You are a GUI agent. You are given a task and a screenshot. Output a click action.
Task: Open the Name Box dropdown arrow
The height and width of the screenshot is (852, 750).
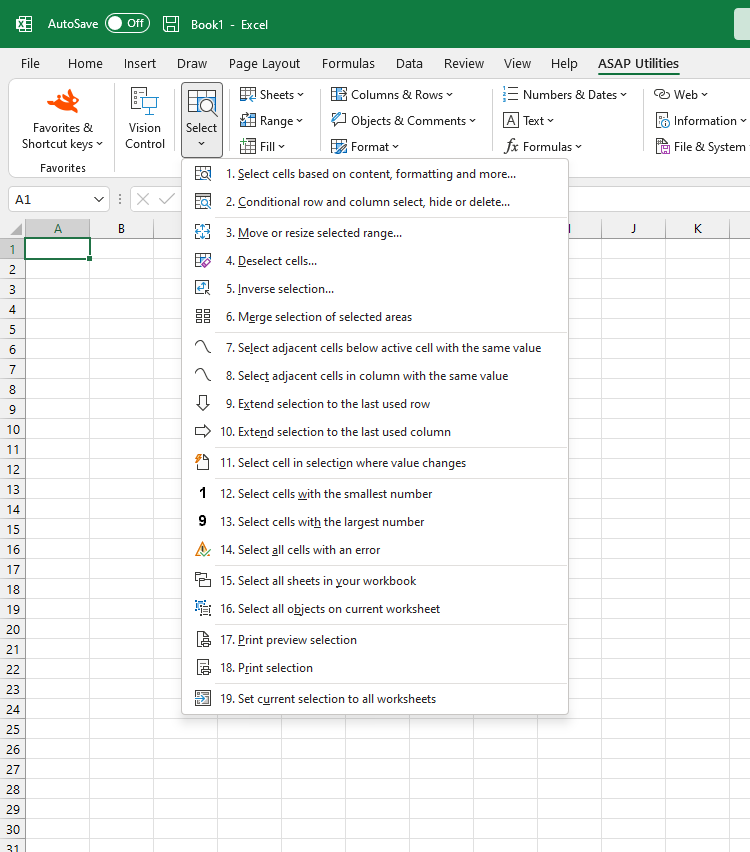(x=99, y=199)
